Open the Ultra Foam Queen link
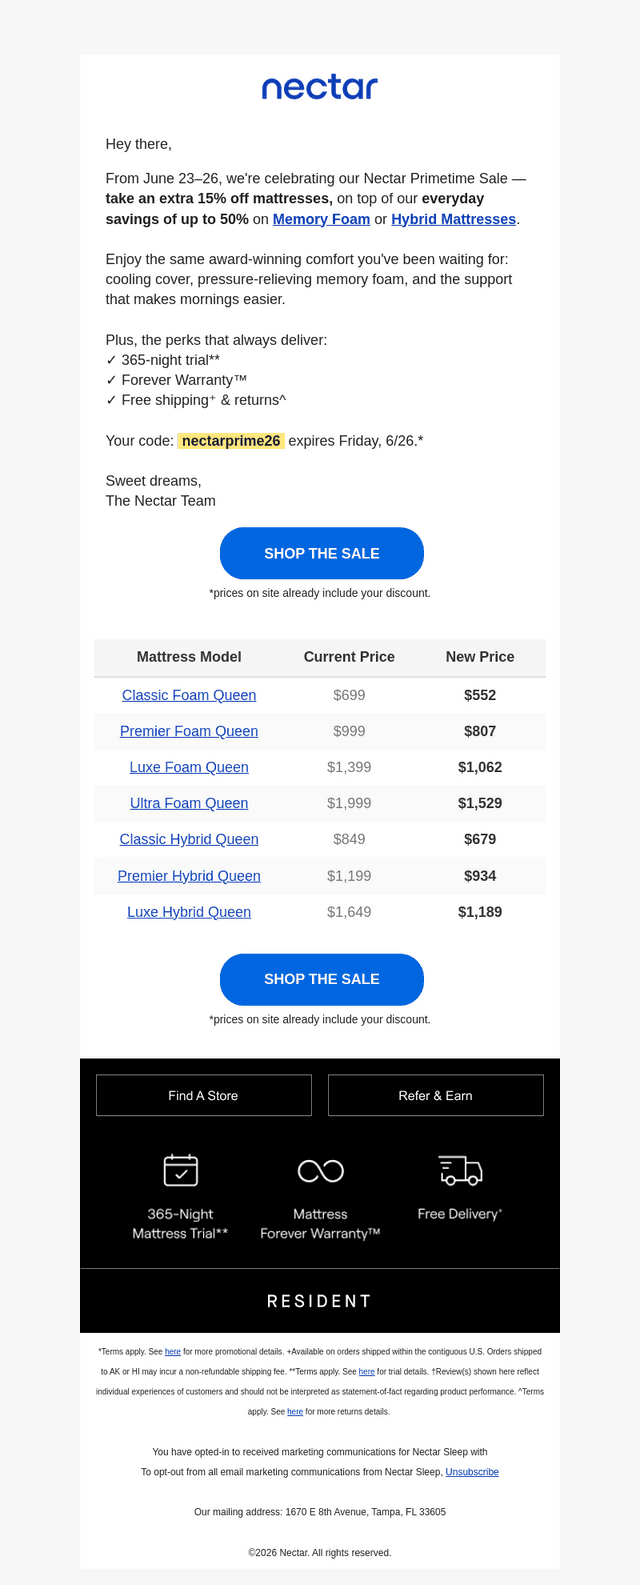 (189, 803)
